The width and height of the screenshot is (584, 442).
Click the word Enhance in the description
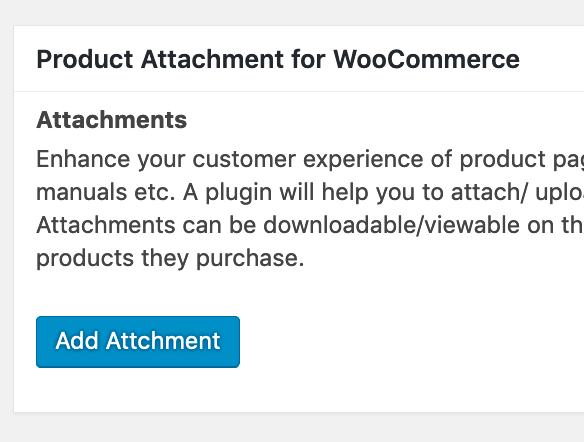pos(83,159)
